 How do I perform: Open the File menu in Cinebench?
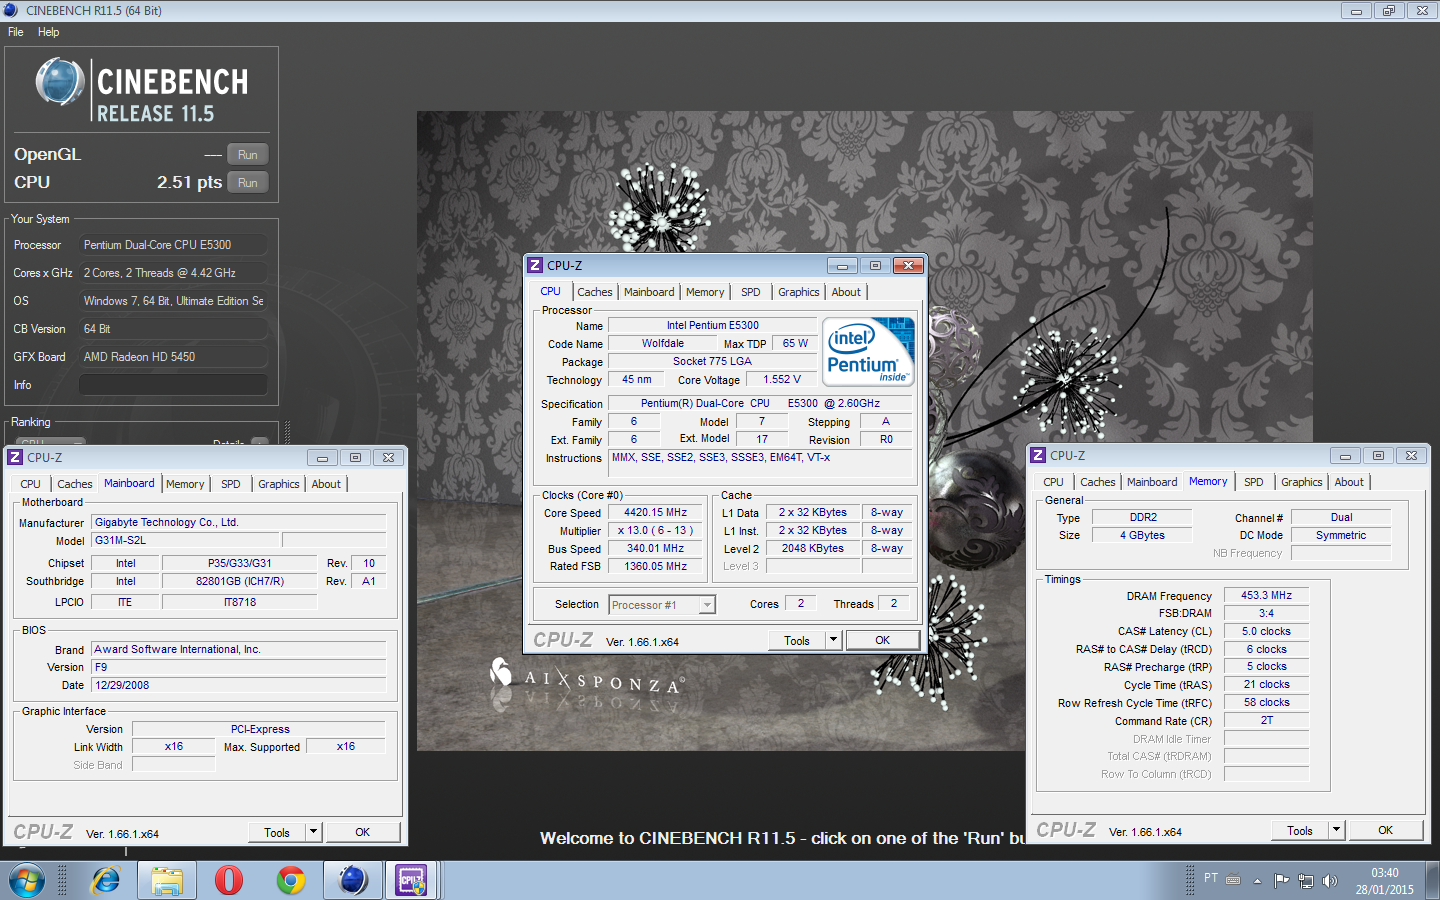point(16,32)
